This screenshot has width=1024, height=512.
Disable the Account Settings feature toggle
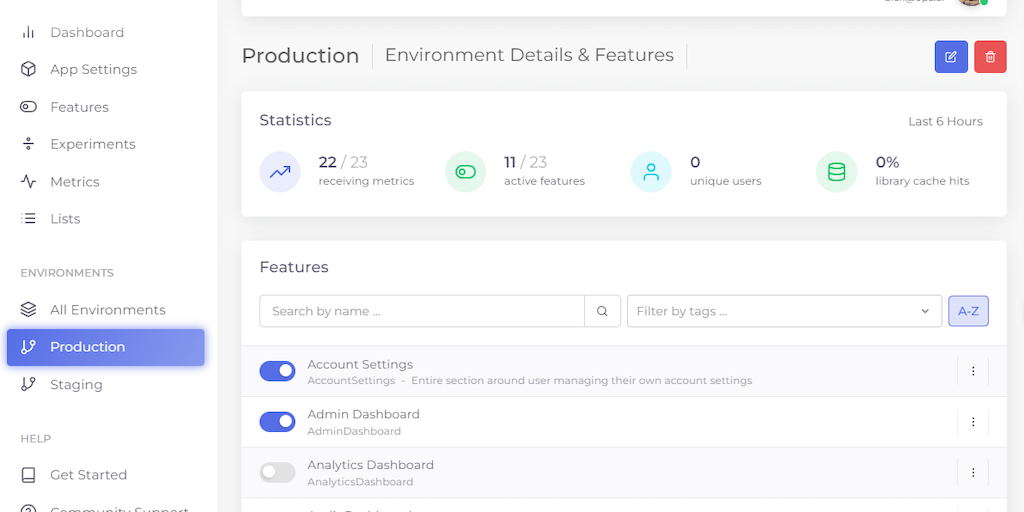pos(277,371)
